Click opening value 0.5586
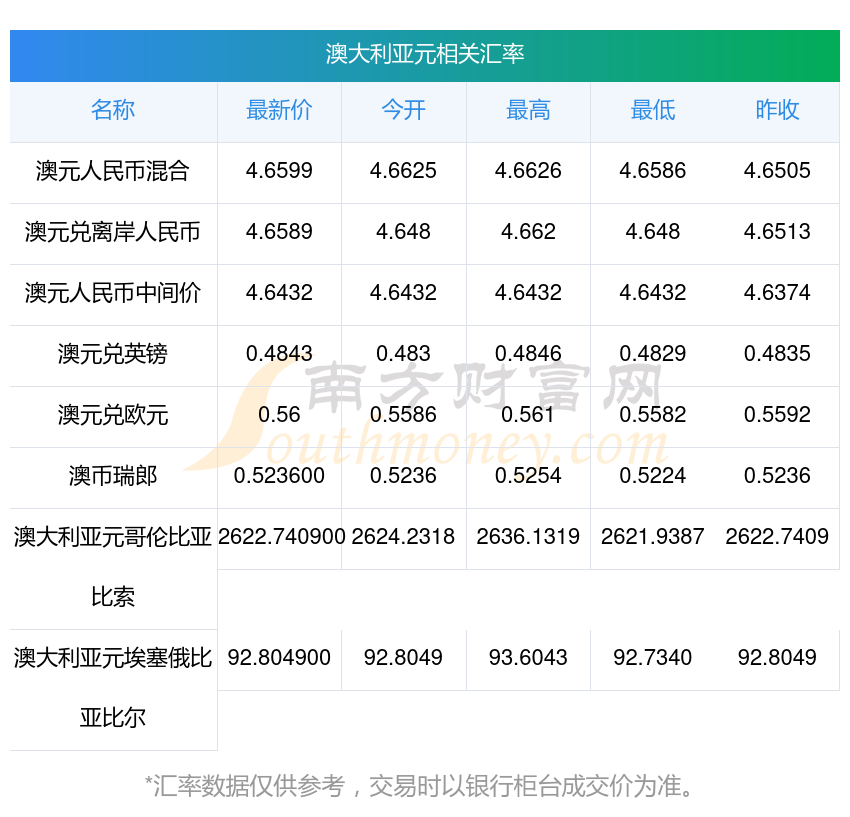Viewport: 850px width, 817px height. point(403,415)
